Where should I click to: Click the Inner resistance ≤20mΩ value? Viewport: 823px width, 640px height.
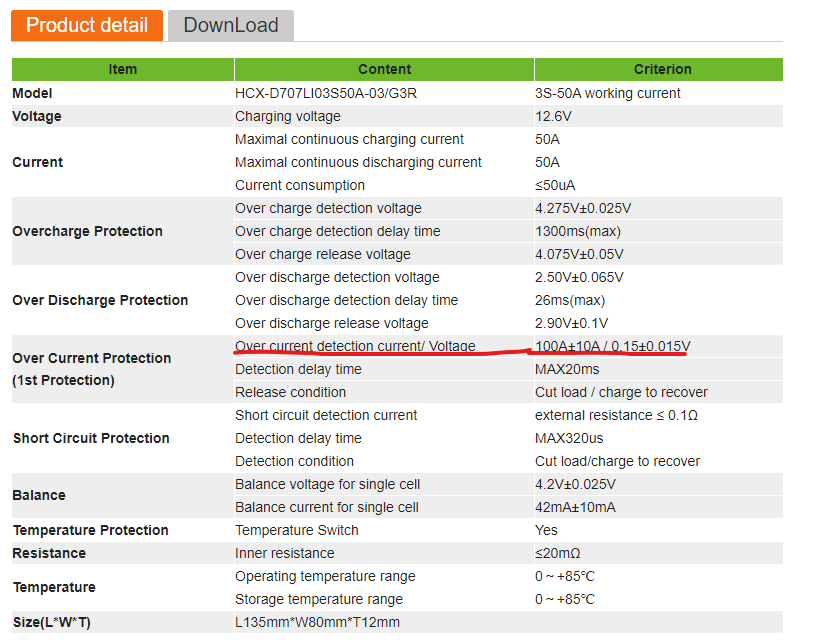coord(557,553)
